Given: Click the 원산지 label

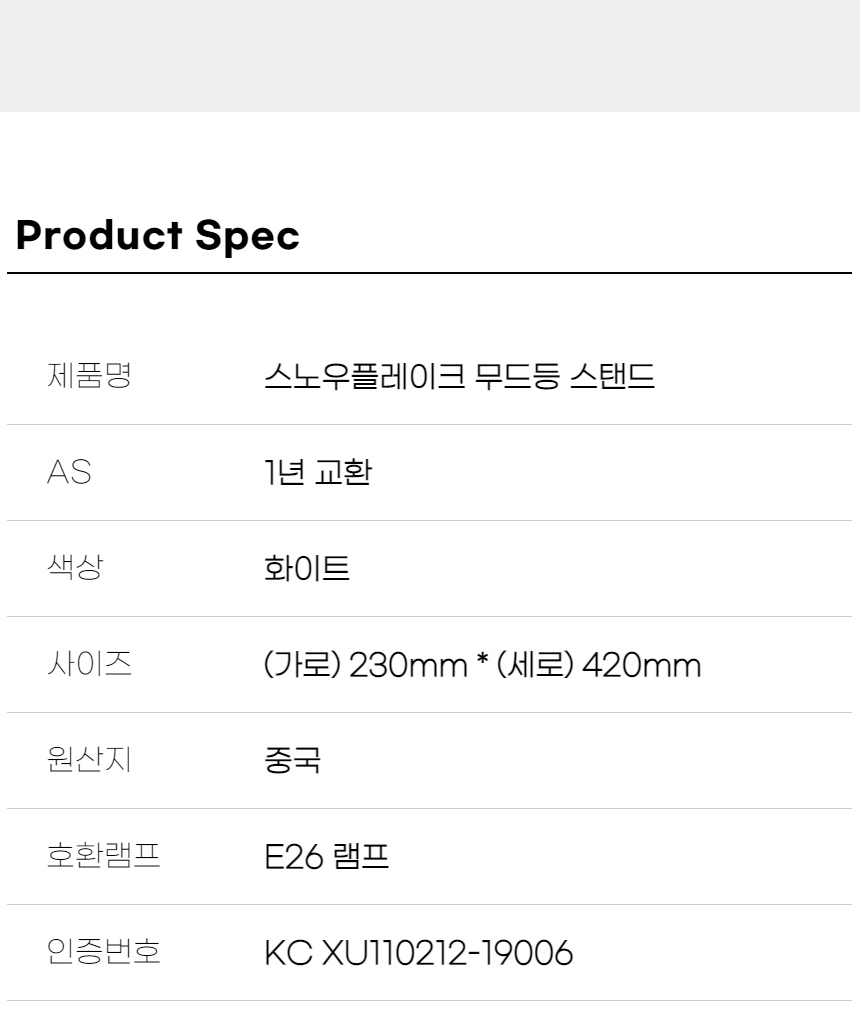Looking at the screenshot, I should pos(89,760).
